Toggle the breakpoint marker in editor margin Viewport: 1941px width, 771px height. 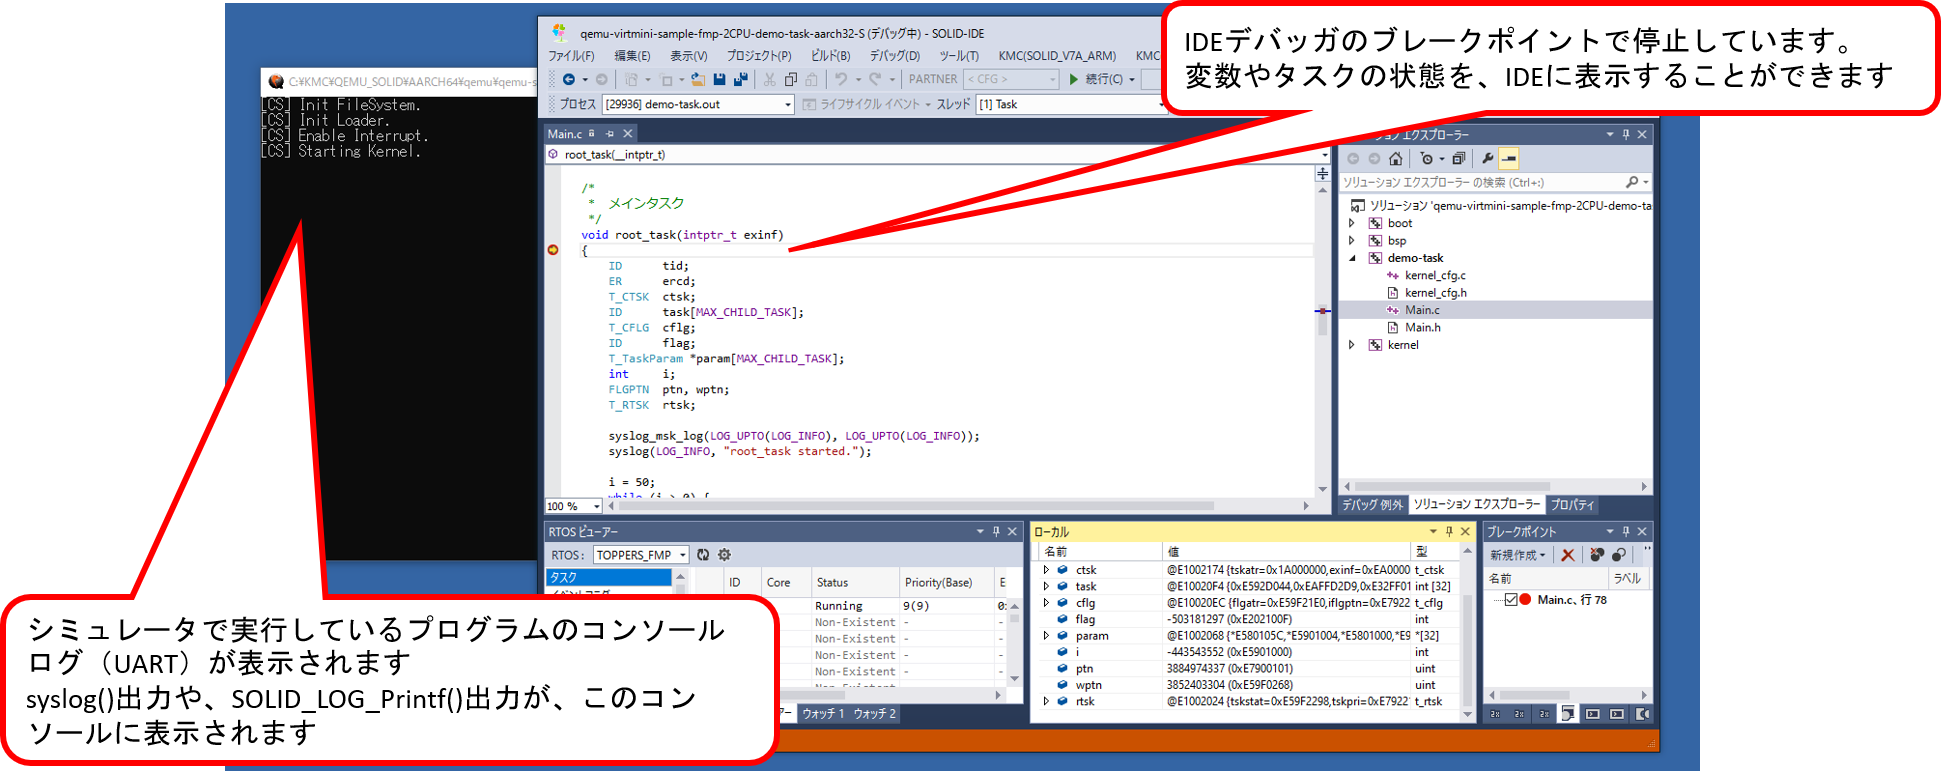click(553, 250)
